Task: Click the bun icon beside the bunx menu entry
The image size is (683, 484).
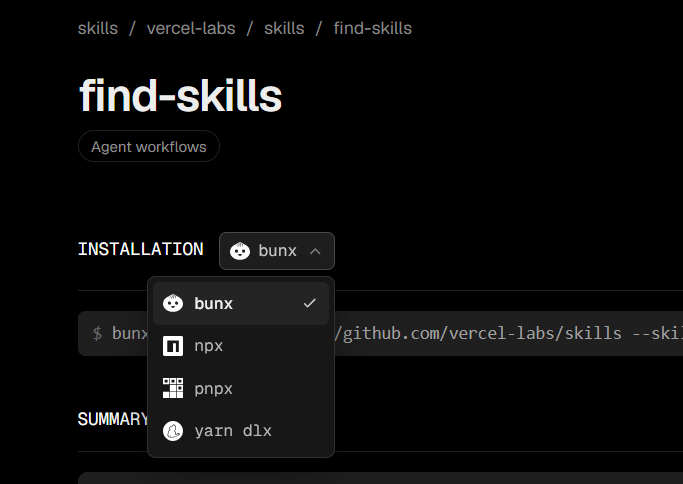Action: 173,303
